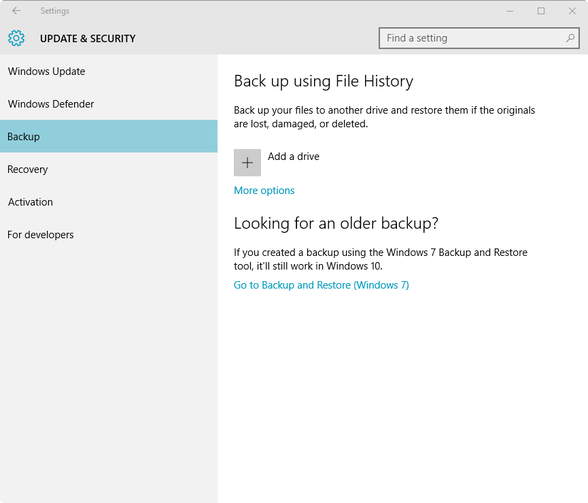Viewport: 588px width, 503px height.
Task: Click the Update & Security gear icon
Action: click(16, 38)
